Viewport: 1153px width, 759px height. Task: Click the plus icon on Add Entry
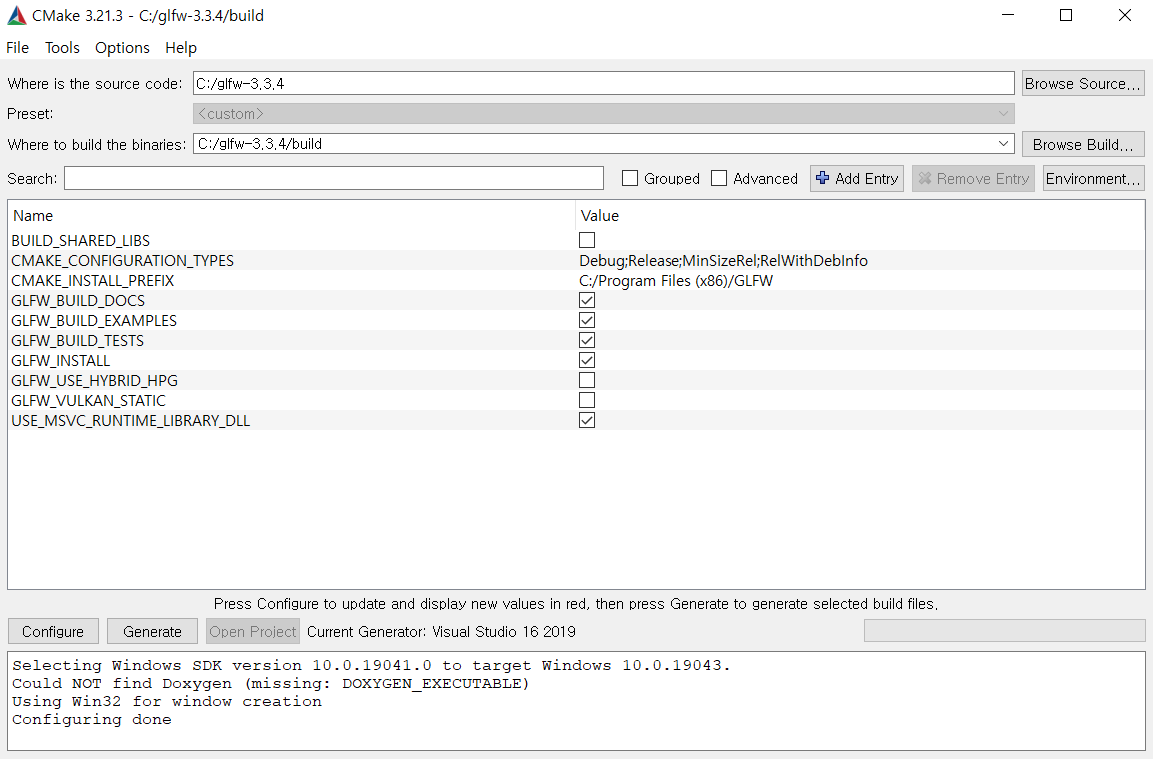[x=823, y=178]
